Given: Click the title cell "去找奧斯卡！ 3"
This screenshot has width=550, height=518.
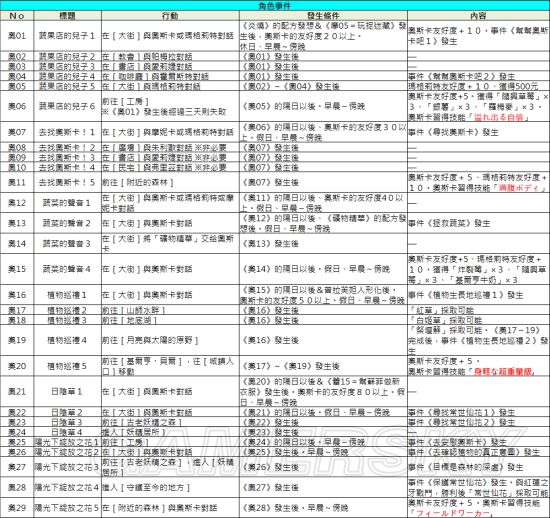Looking at the screenshot, I should tap(67, 157).
